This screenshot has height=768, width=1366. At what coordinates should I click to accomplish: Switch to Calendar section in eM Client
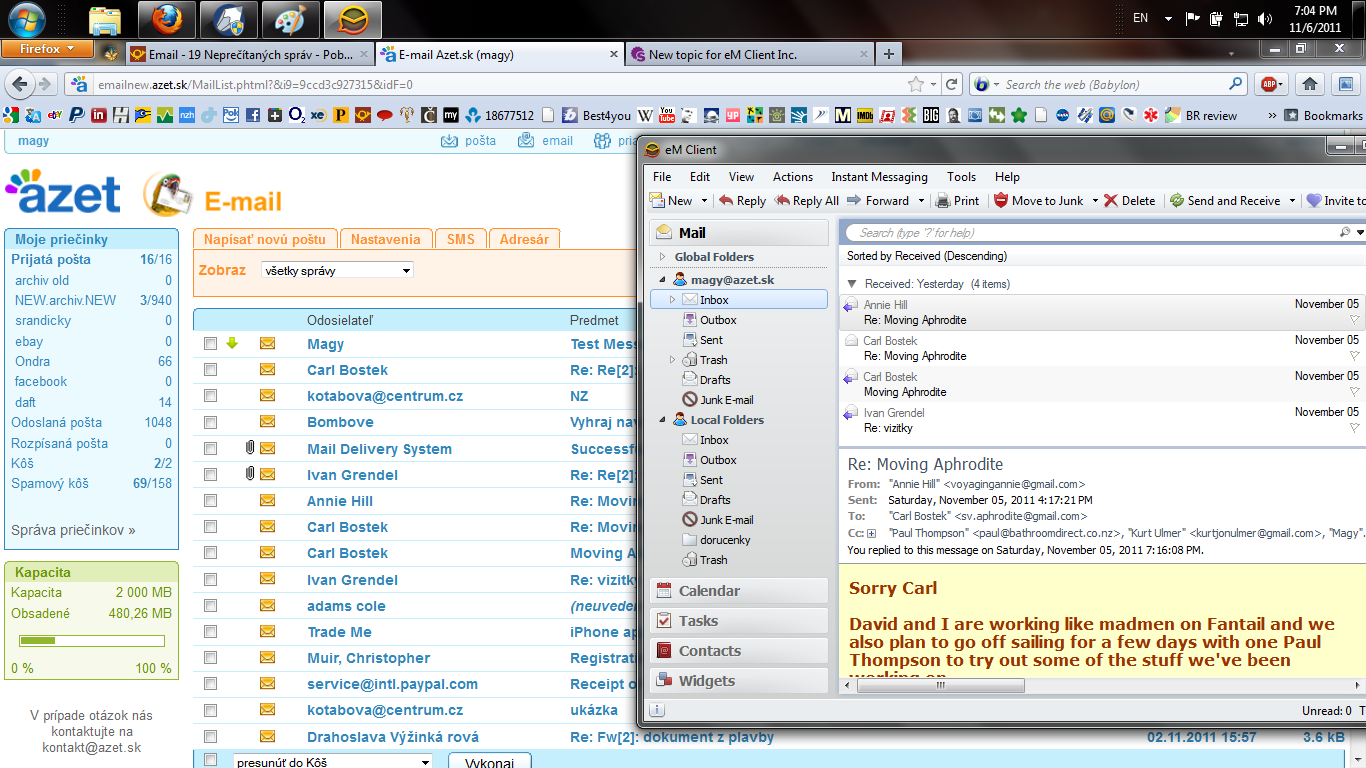[738, 591]
